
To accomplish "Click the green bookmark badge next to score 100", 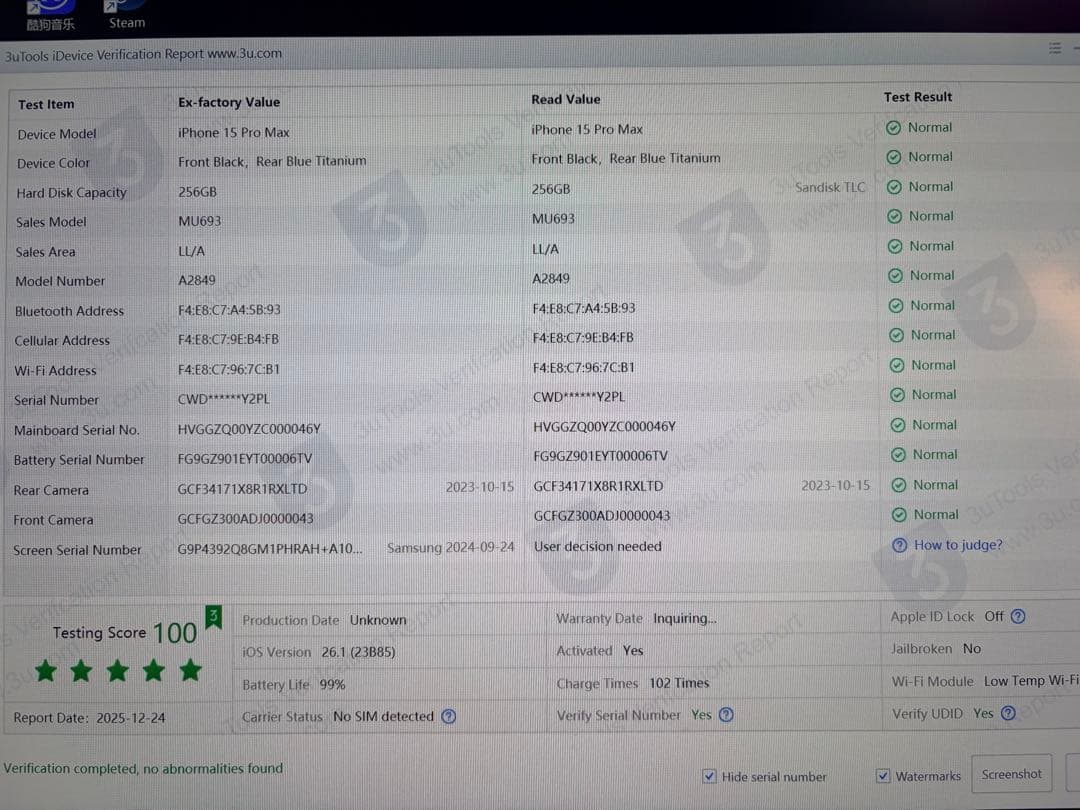I will tap(214, 617).
